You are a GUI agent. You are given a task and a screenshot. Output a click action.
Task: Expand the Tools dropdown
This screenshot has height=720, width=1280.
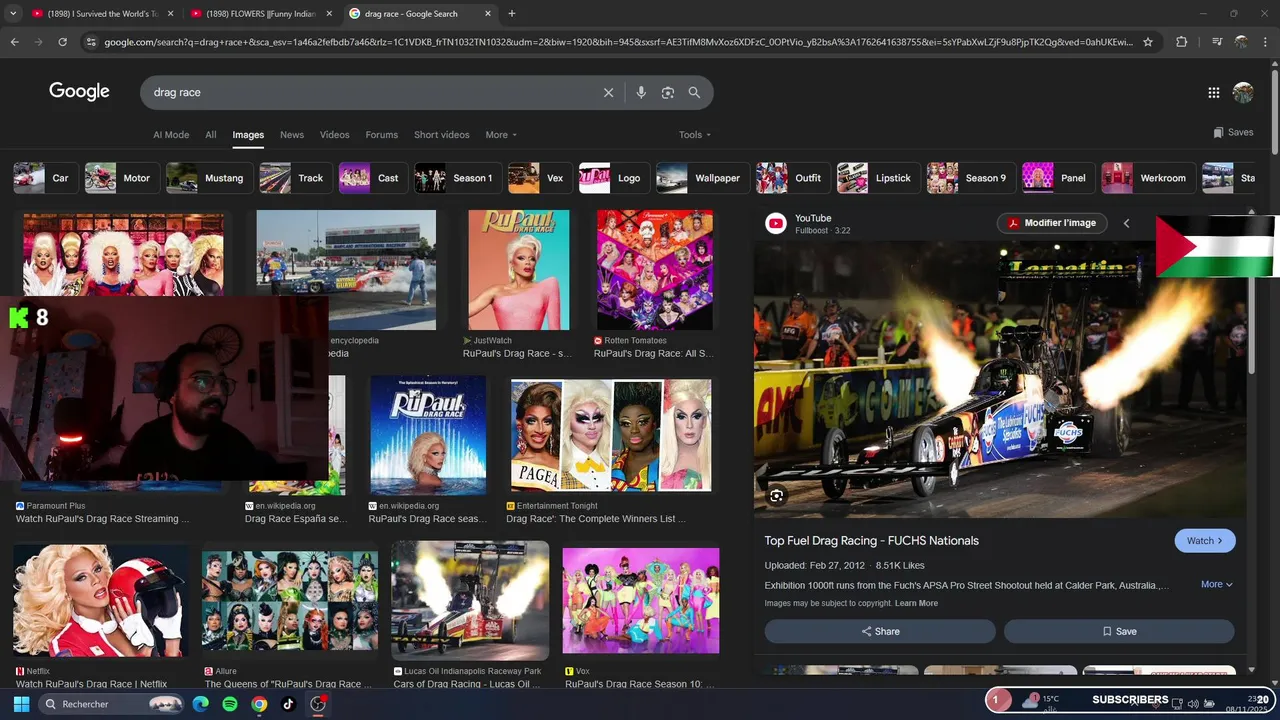coord(695,135)
